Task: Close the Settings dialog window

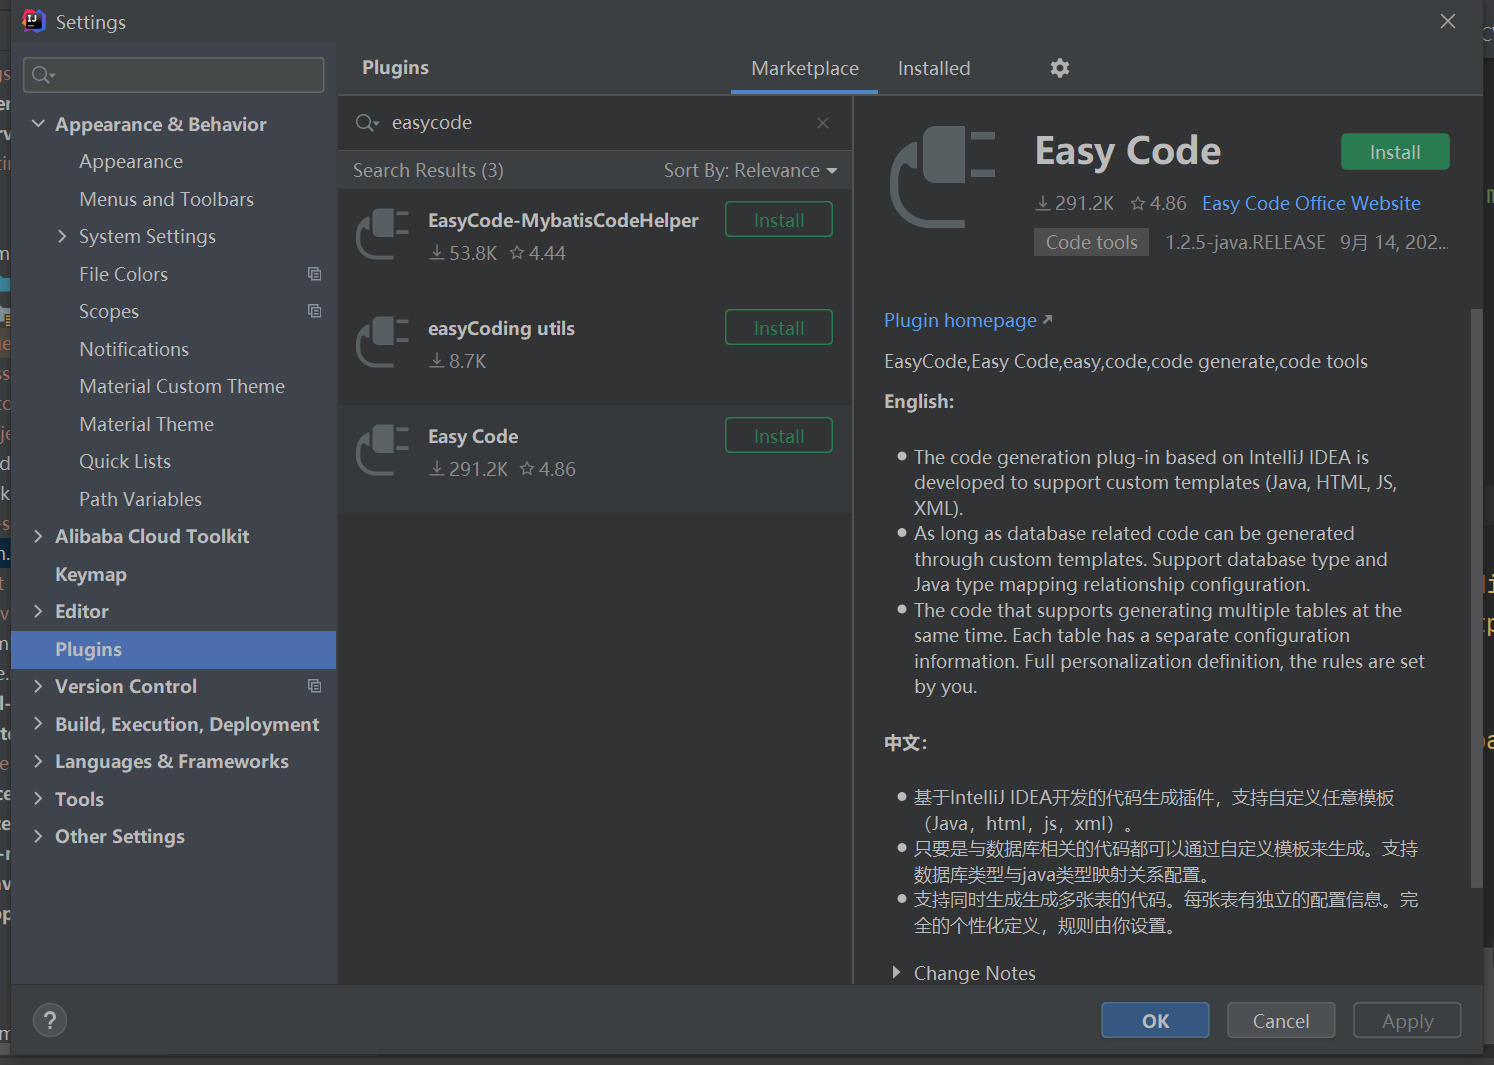Action: pos(1447,21)
